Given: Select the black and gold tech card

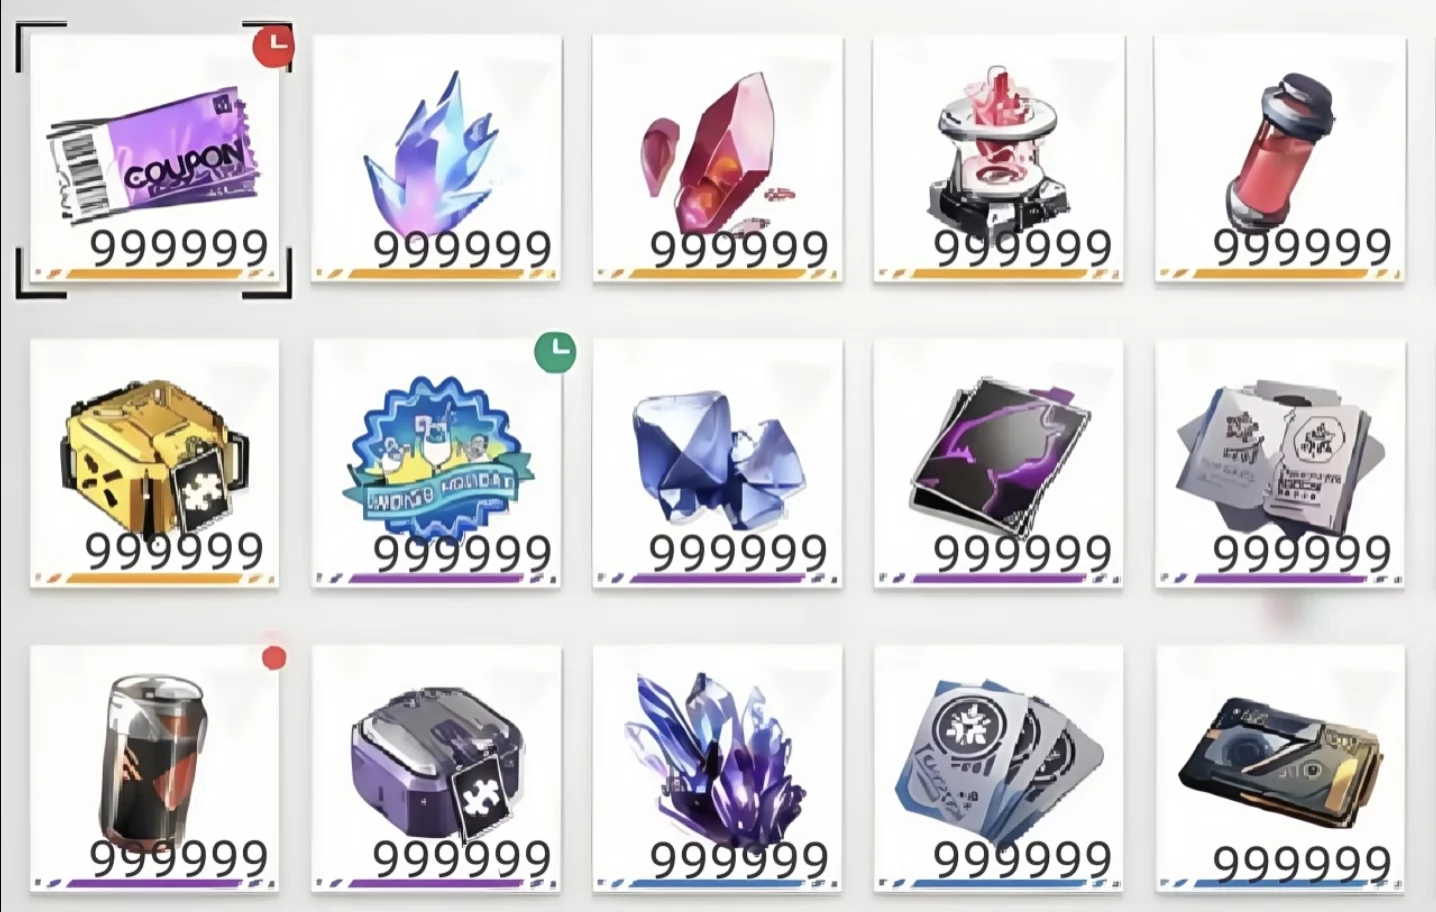Looking at the screenshot, I should click(1280, 768).
